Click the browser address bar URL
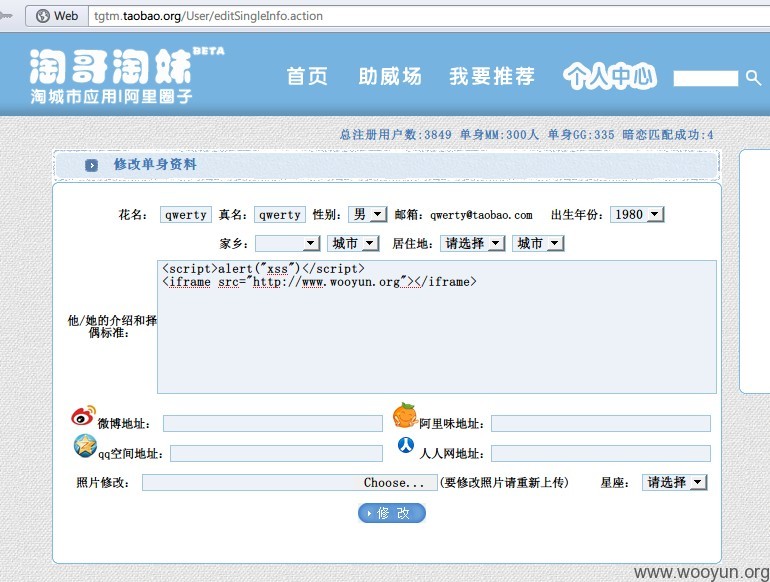Screen dimensions: 770x582 point(208,16)
